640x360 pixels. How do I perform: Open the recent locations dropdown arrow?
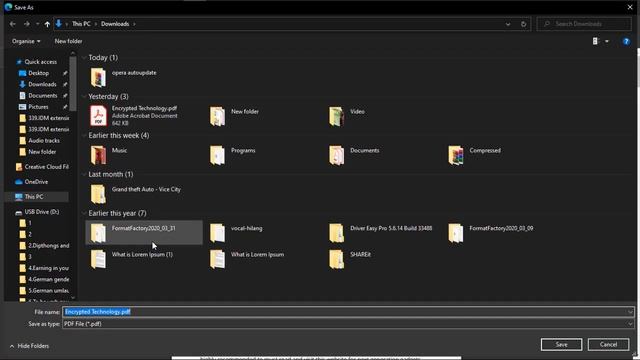[38, 24]
